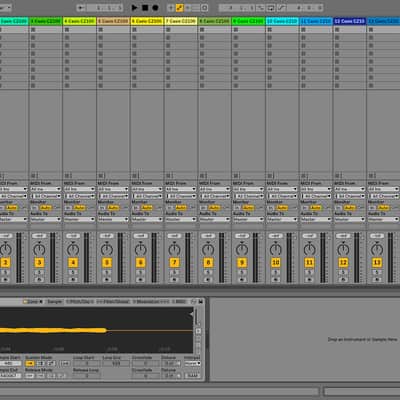
Task: Set track 11 Monitor to Auto
Action: point(316,208)
